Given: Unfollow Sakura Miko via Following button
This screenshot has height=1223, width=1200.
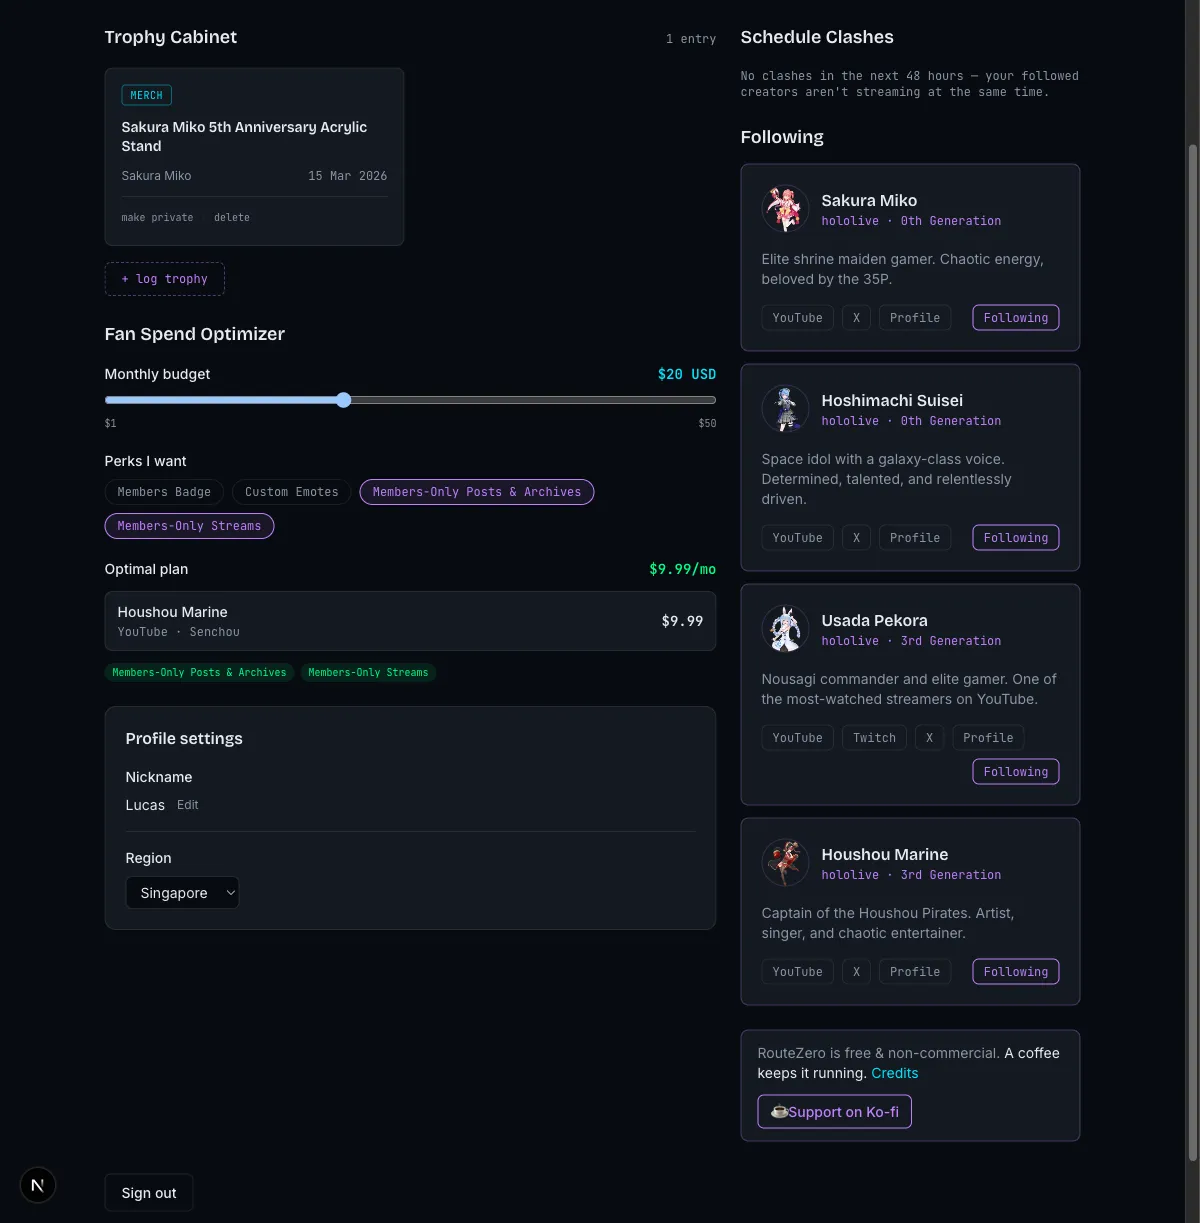Looking at the screenshot, I should click(x=1016, y=318).
